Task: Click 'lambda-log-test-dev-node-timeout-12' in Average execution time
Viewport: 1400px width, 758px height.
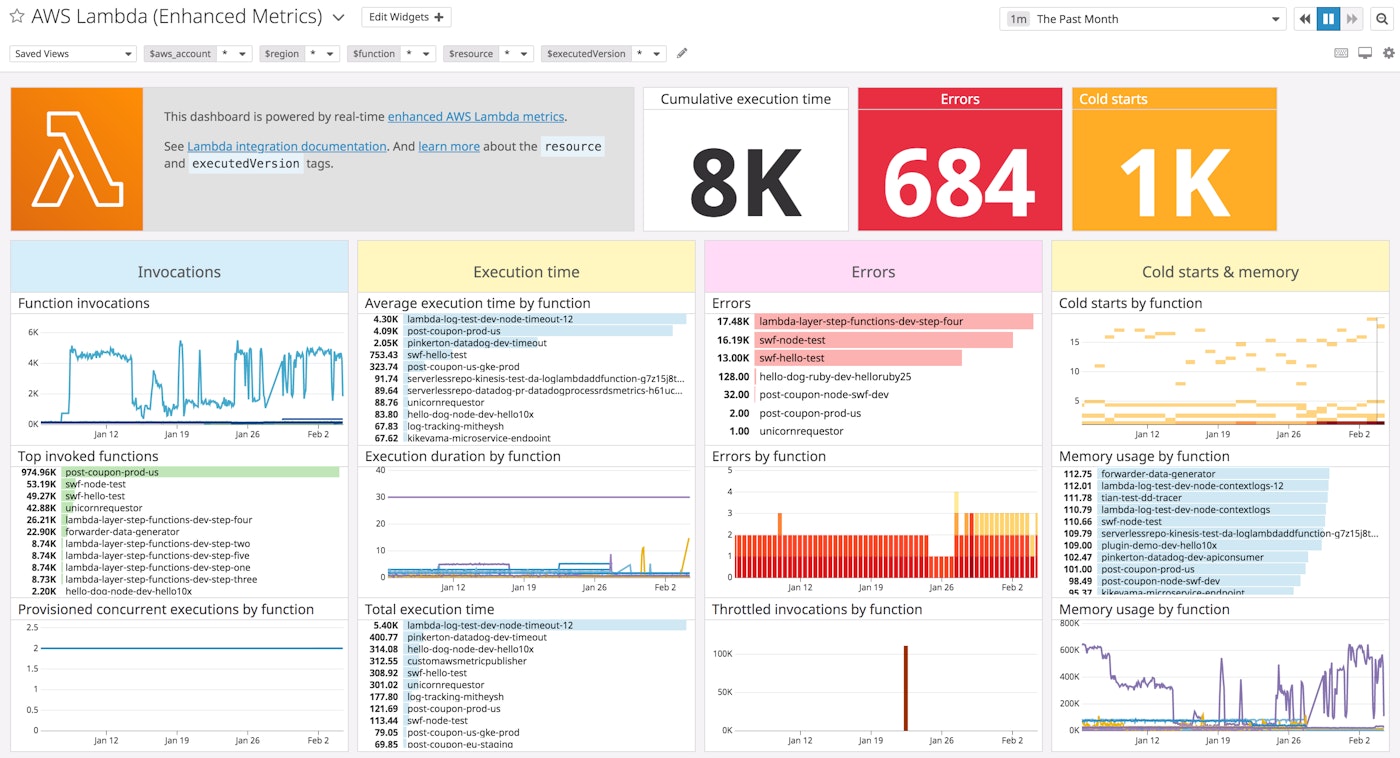Action: tap(490, 319)
